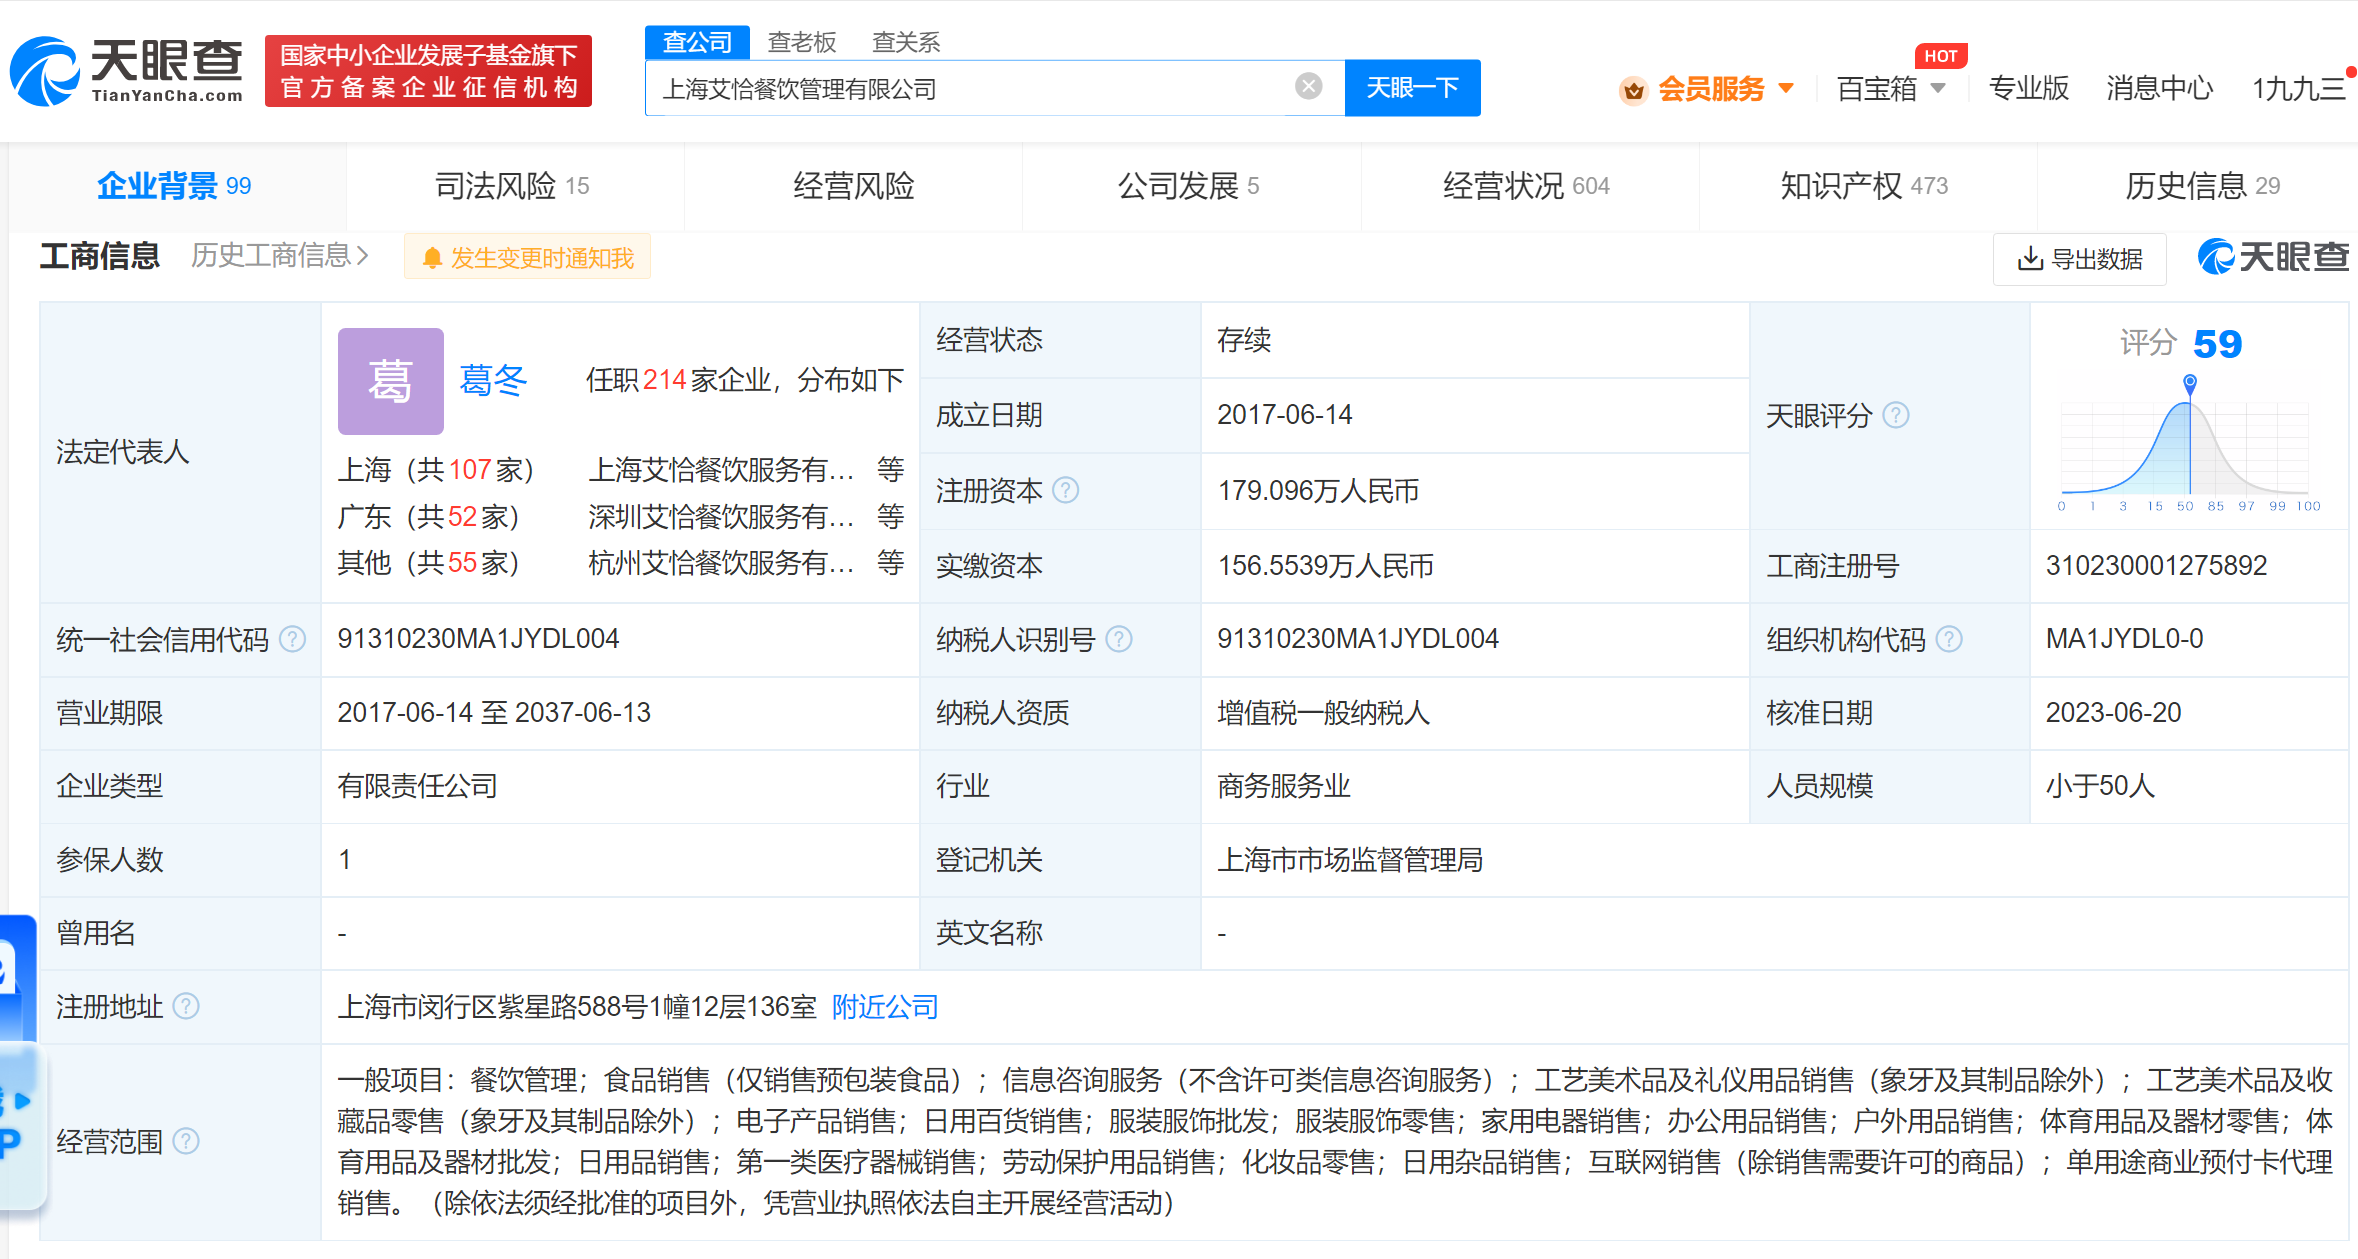Click 杭州艾恰餐饮服务有... company entry
The image size is (2358, 1259).
(721, 562)
